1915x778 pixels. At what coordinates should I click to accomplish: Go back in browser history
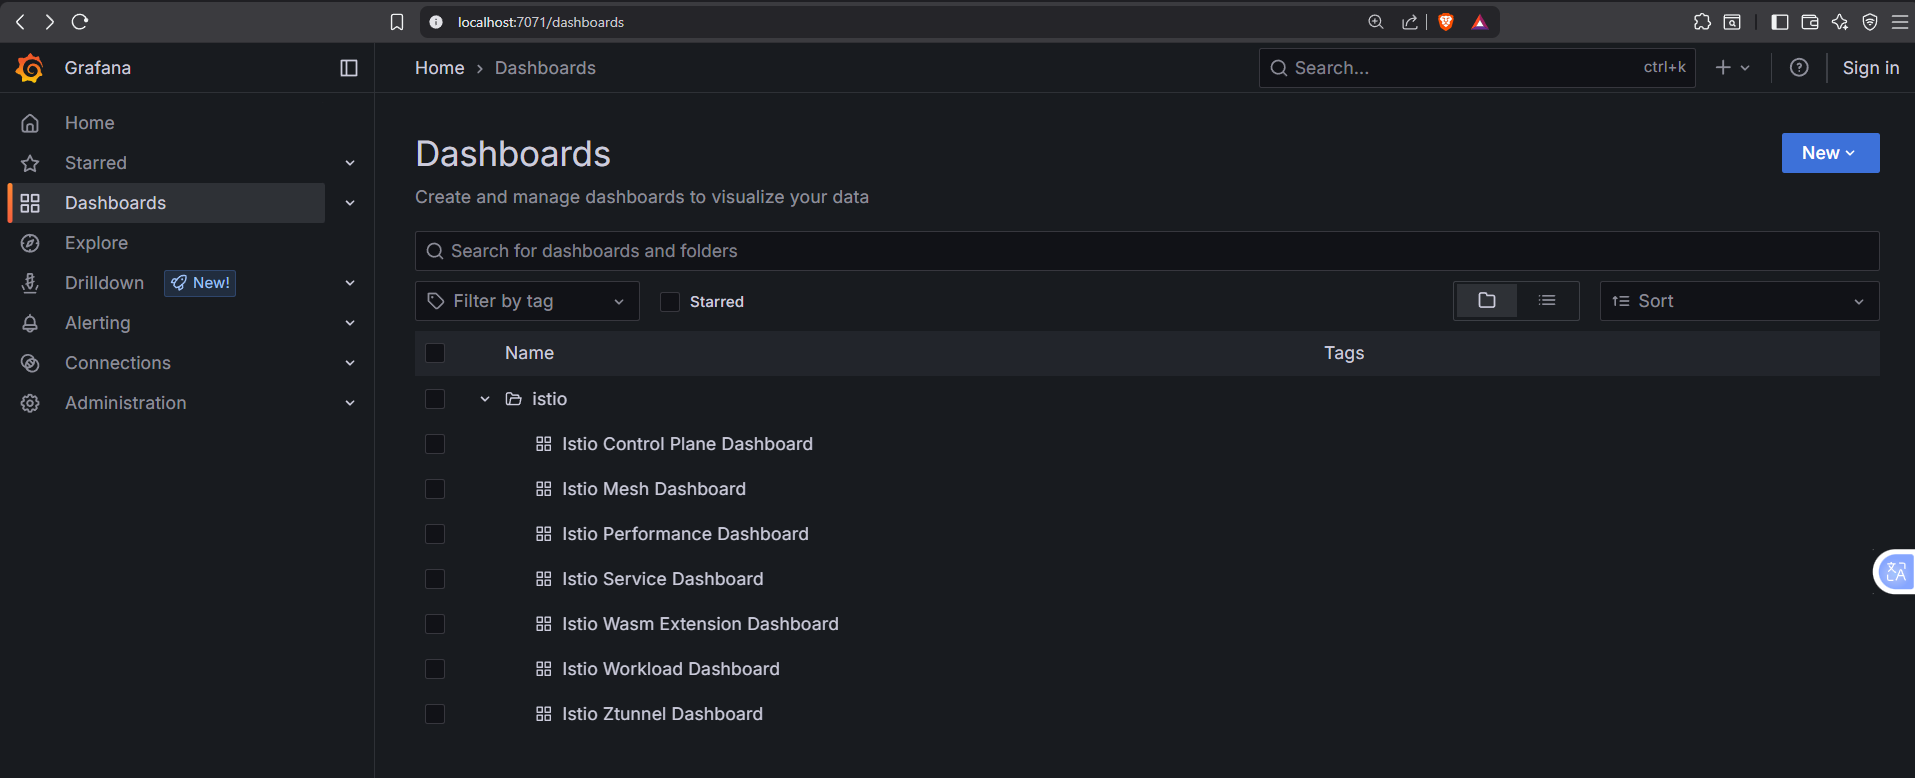pos(20,22)
